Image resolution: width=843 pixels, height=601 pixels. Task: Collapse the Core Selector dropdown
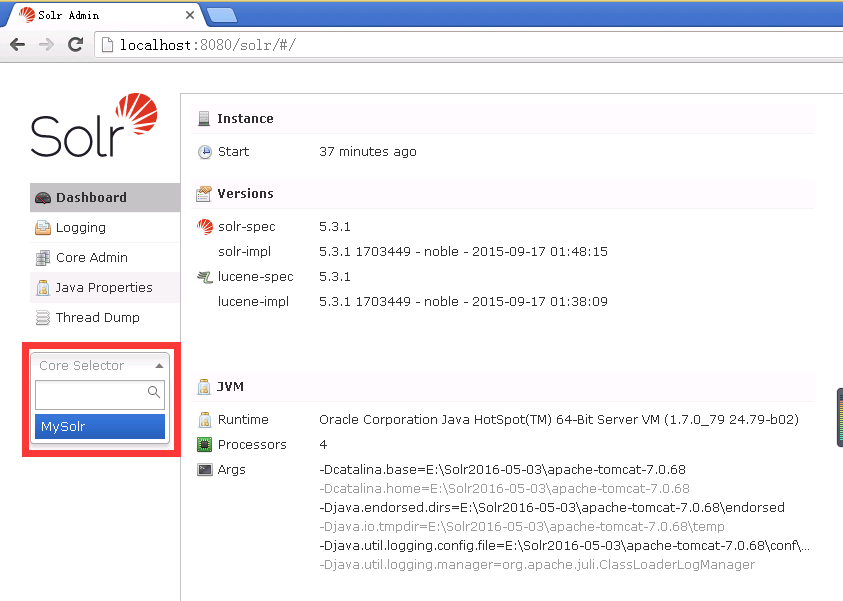100,366
